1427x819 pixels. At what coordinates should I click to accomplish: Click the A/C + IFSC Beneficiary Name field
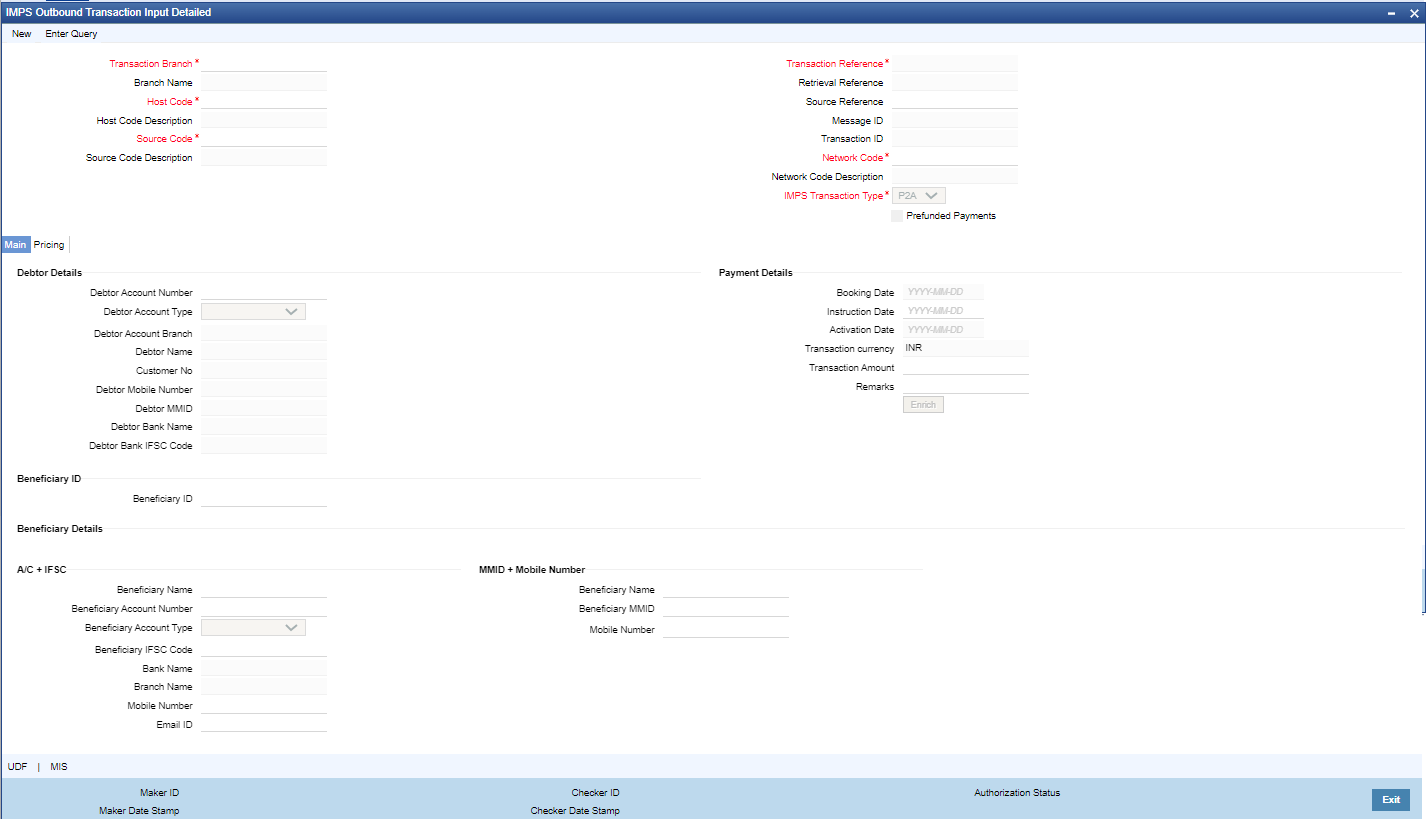click(264, 590)
